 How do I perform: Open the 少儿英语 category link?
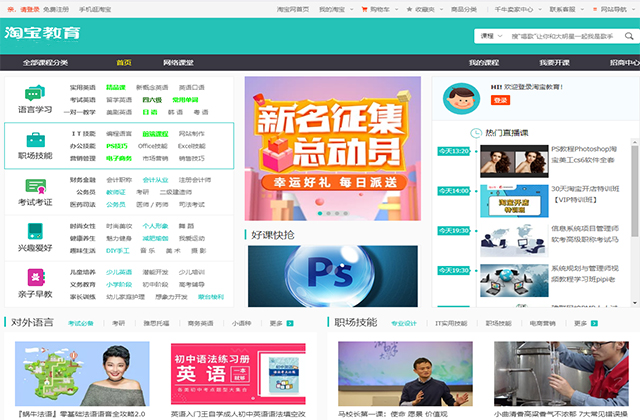click(119, 272)
